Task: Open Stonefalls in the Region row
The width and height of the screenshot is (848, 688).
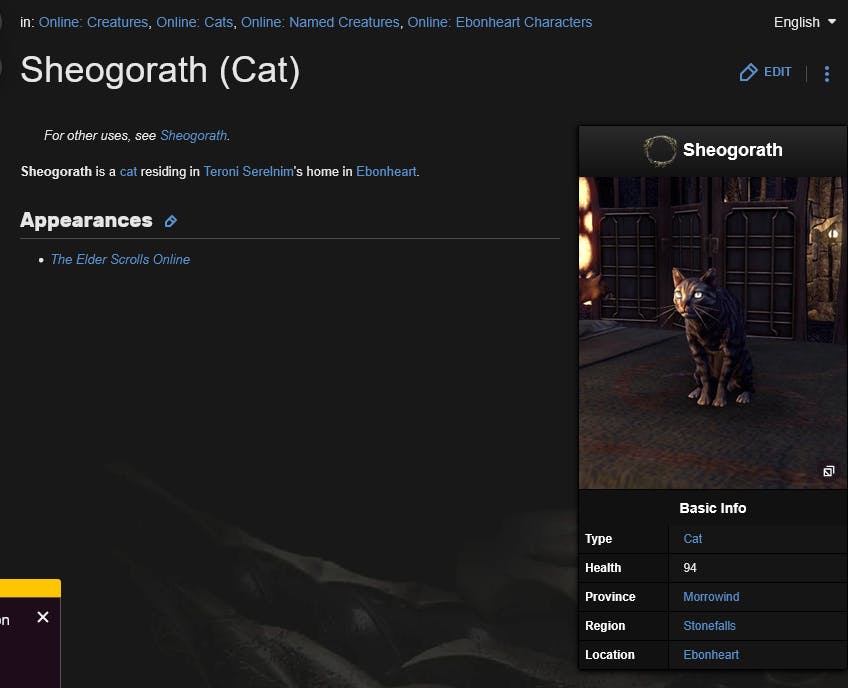Action: click(709, 626)
